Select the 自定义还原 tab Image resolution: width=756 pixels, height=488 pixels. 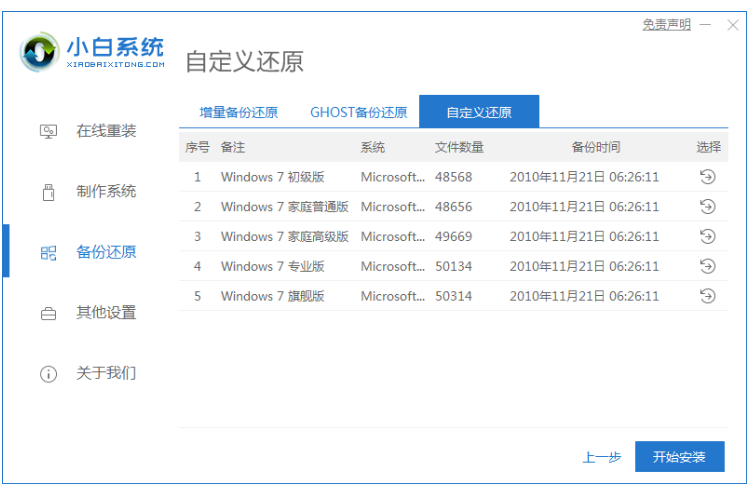479,112
